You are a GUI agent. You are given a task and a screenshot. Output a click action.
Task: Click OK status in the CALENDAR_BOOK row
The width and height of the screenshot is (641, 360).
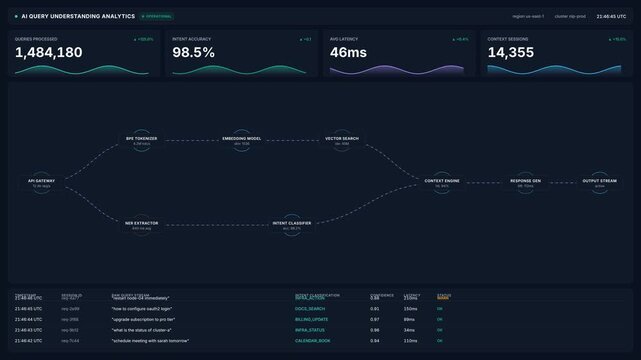tap(439, 341)
